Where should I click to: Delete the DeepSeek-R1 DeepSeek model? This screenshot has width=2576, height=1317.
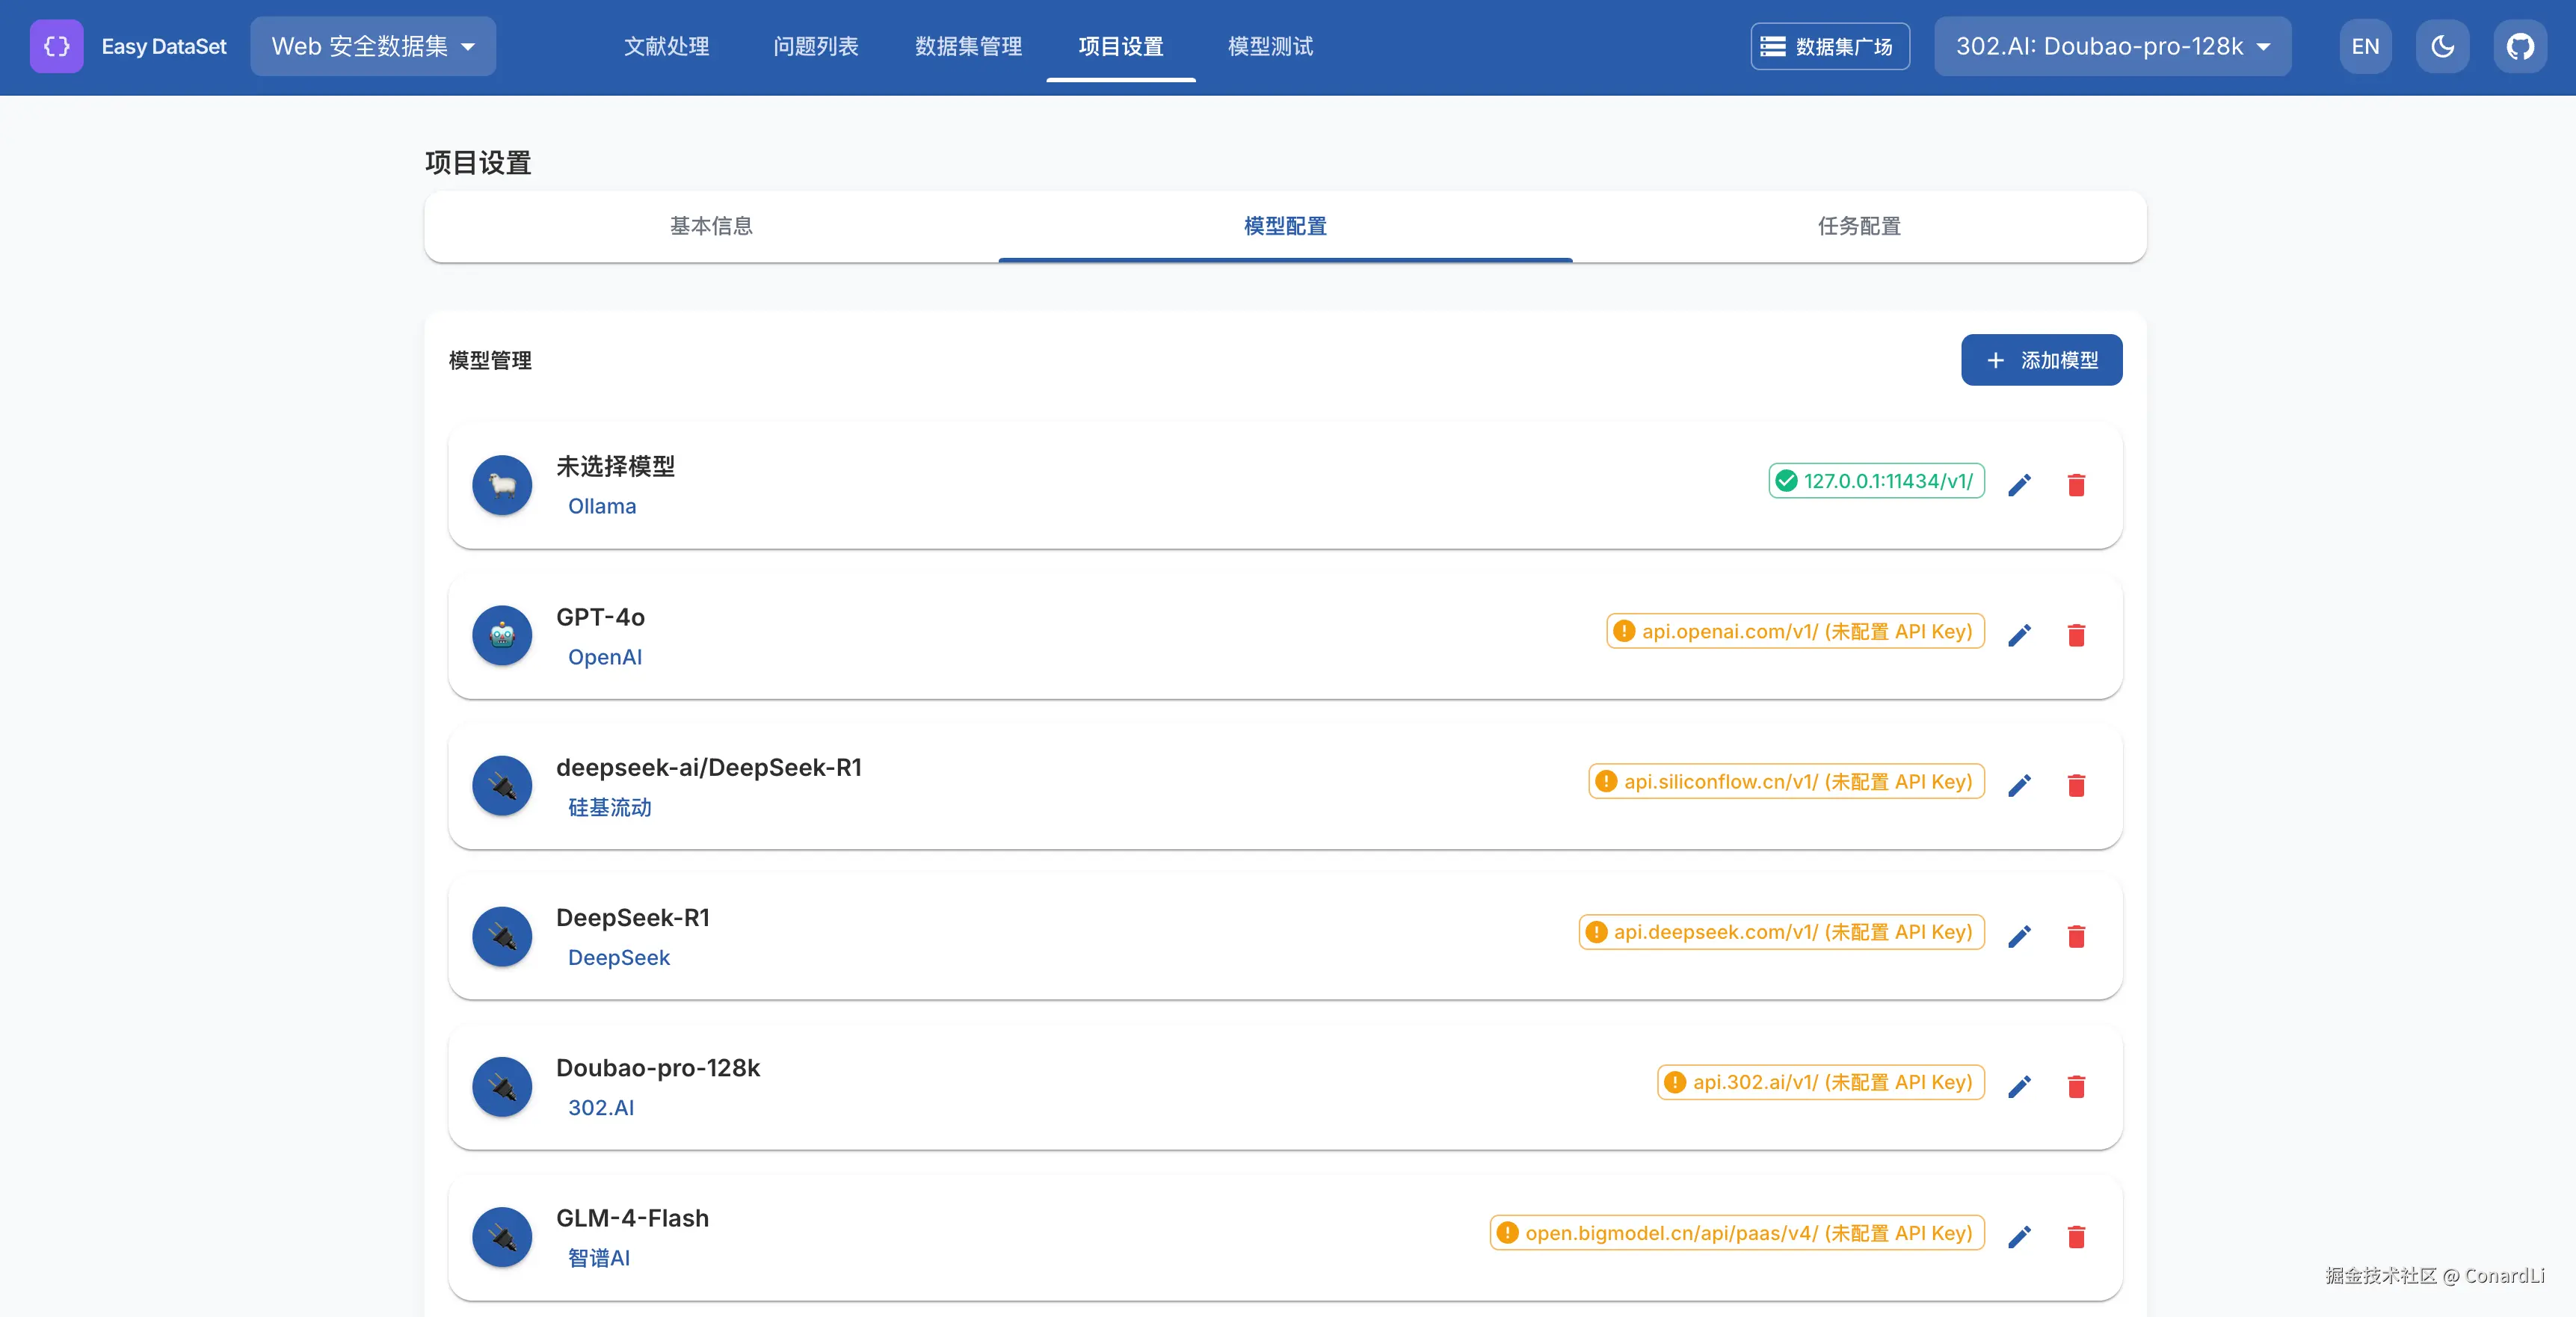click(2076, 936)
